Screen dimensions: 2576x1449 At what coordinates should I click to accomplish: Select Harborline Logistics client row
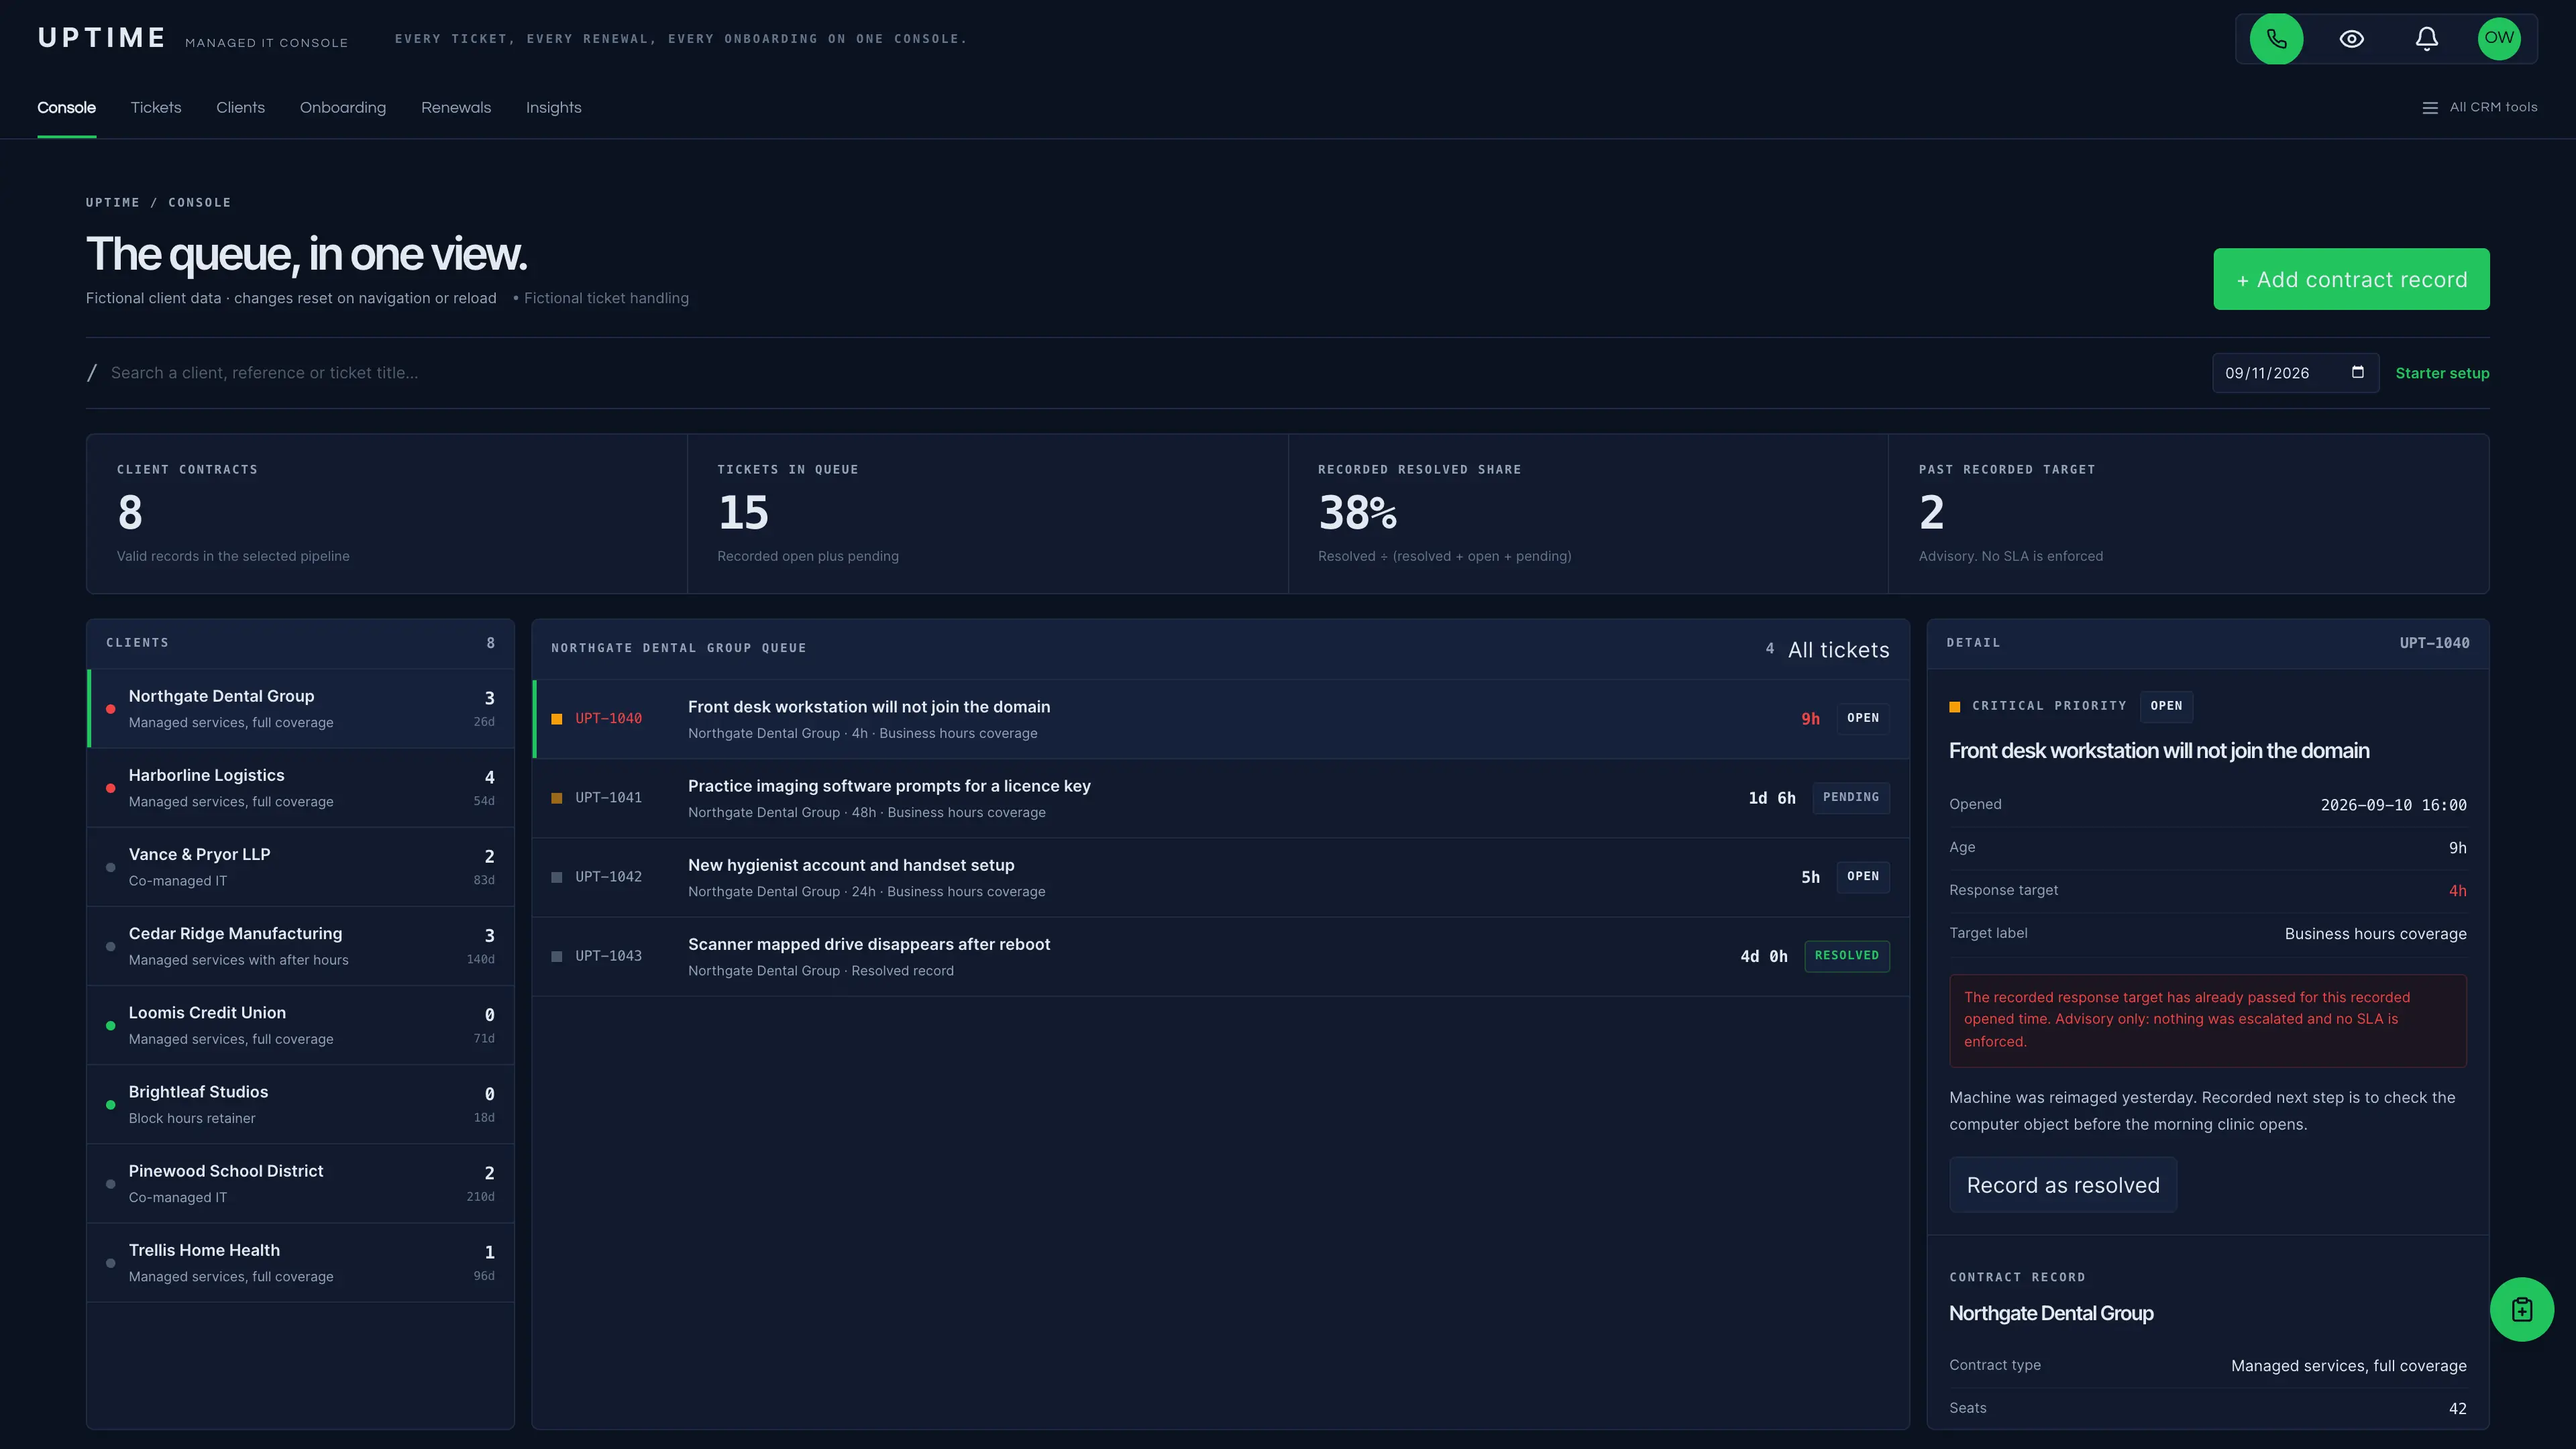click(300, 787)
